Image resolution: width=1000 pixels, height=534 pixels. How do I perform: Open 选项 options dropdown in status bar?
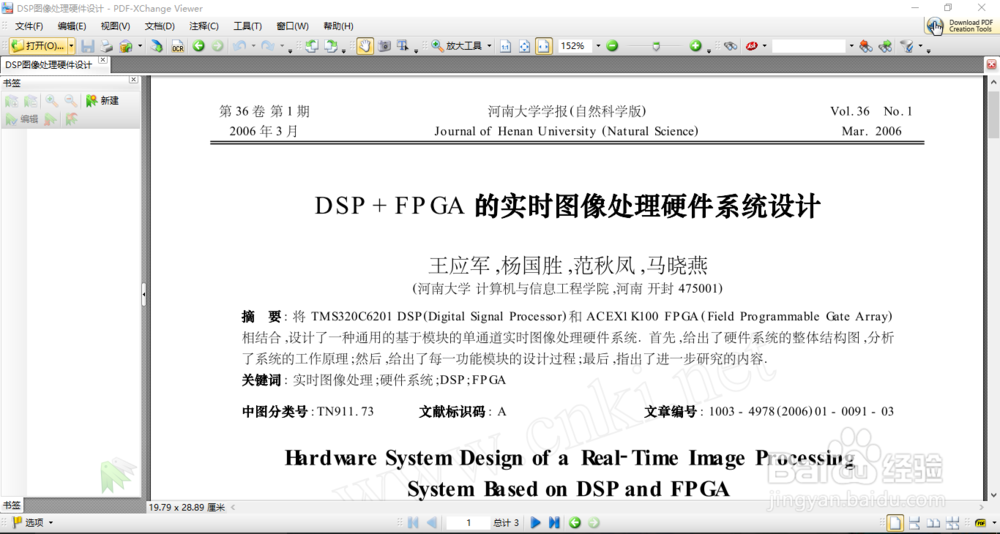(51, 523)
